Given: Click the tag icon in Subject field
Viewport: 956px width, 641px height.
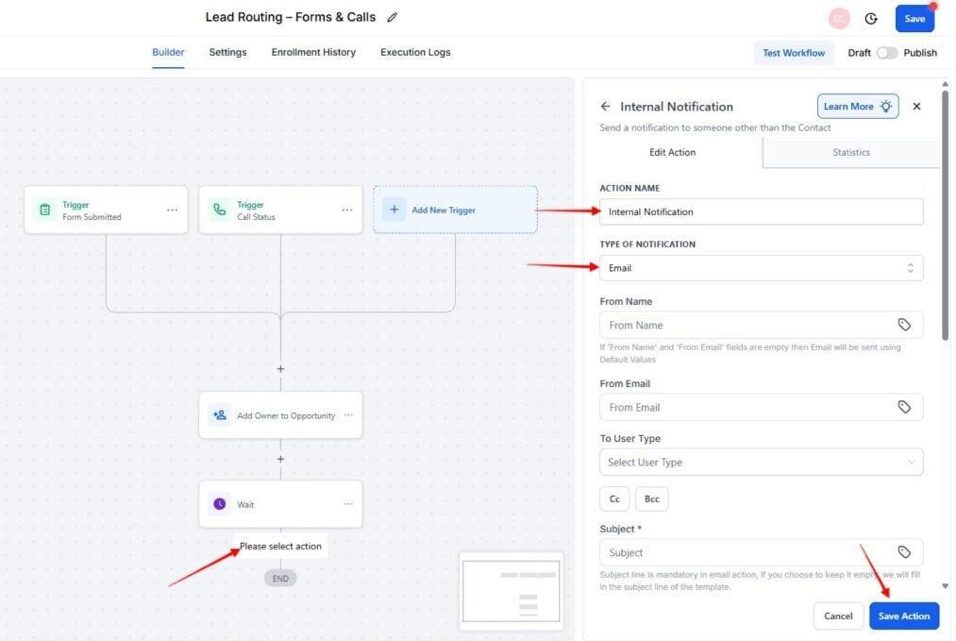Looking at the screenshot, I should [904, 552].
